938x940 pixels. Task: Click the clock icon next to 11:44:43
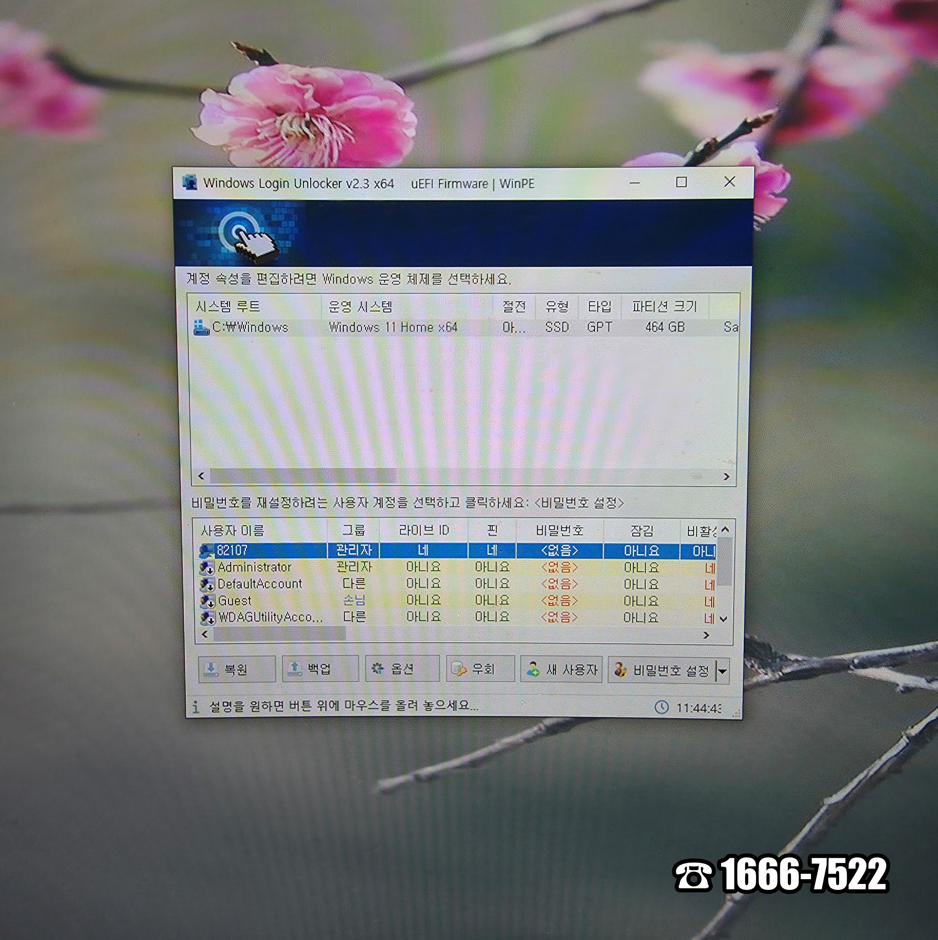pos(661,707)
